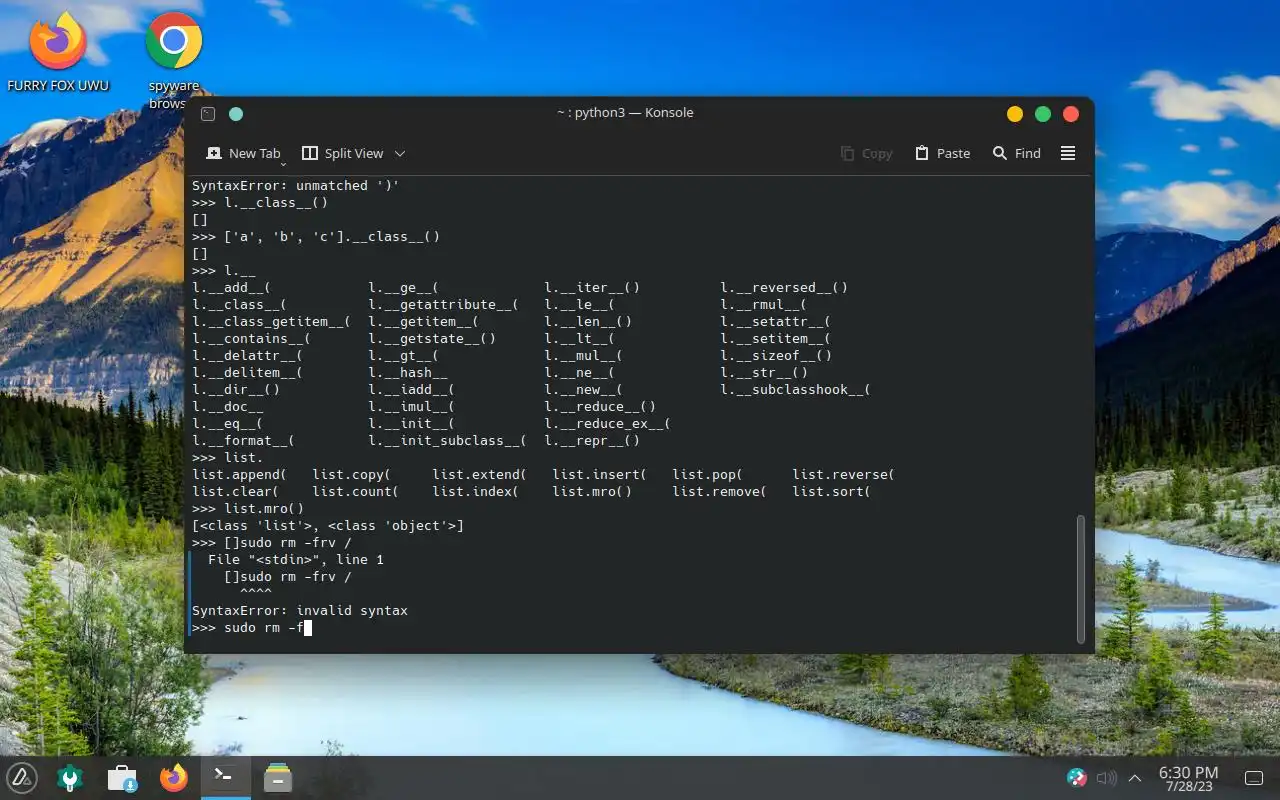Expand the New Tab profile dropdown arrow
This screenshot has height=800, width=1280.
284,162
